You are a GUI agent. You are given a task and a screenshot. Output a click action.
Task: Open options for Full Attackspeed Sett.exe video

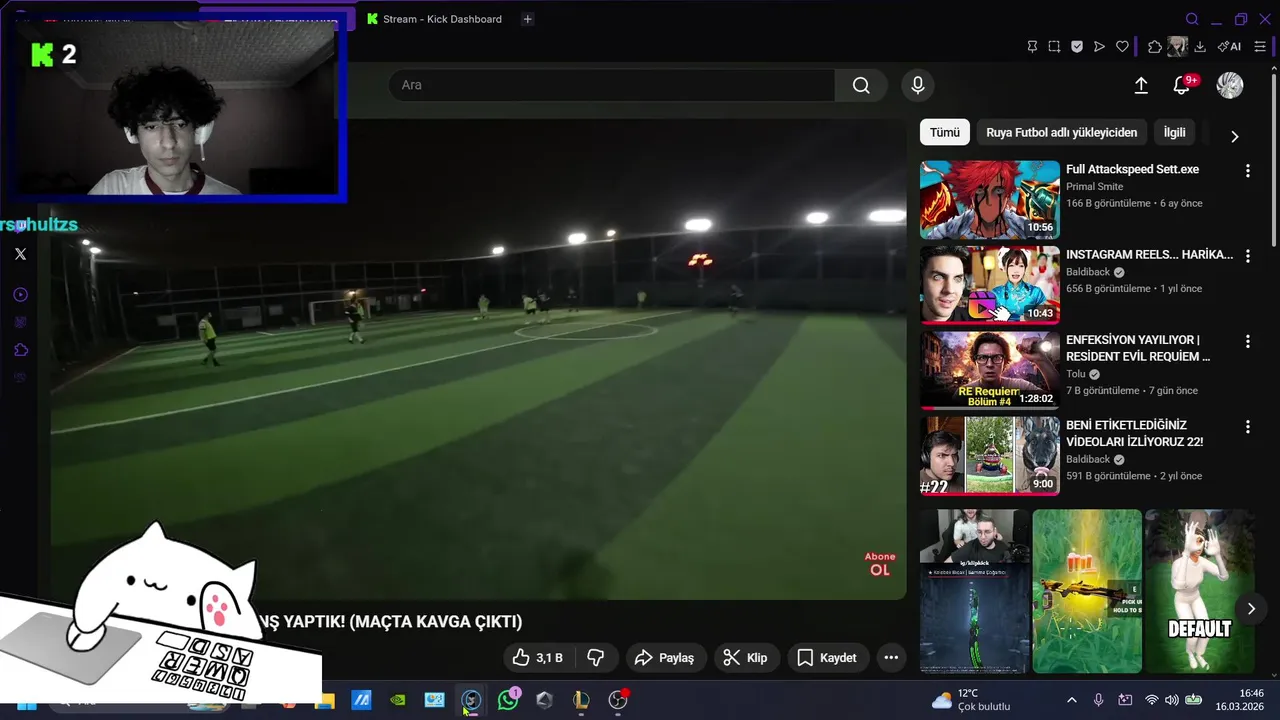[1247, 171]
